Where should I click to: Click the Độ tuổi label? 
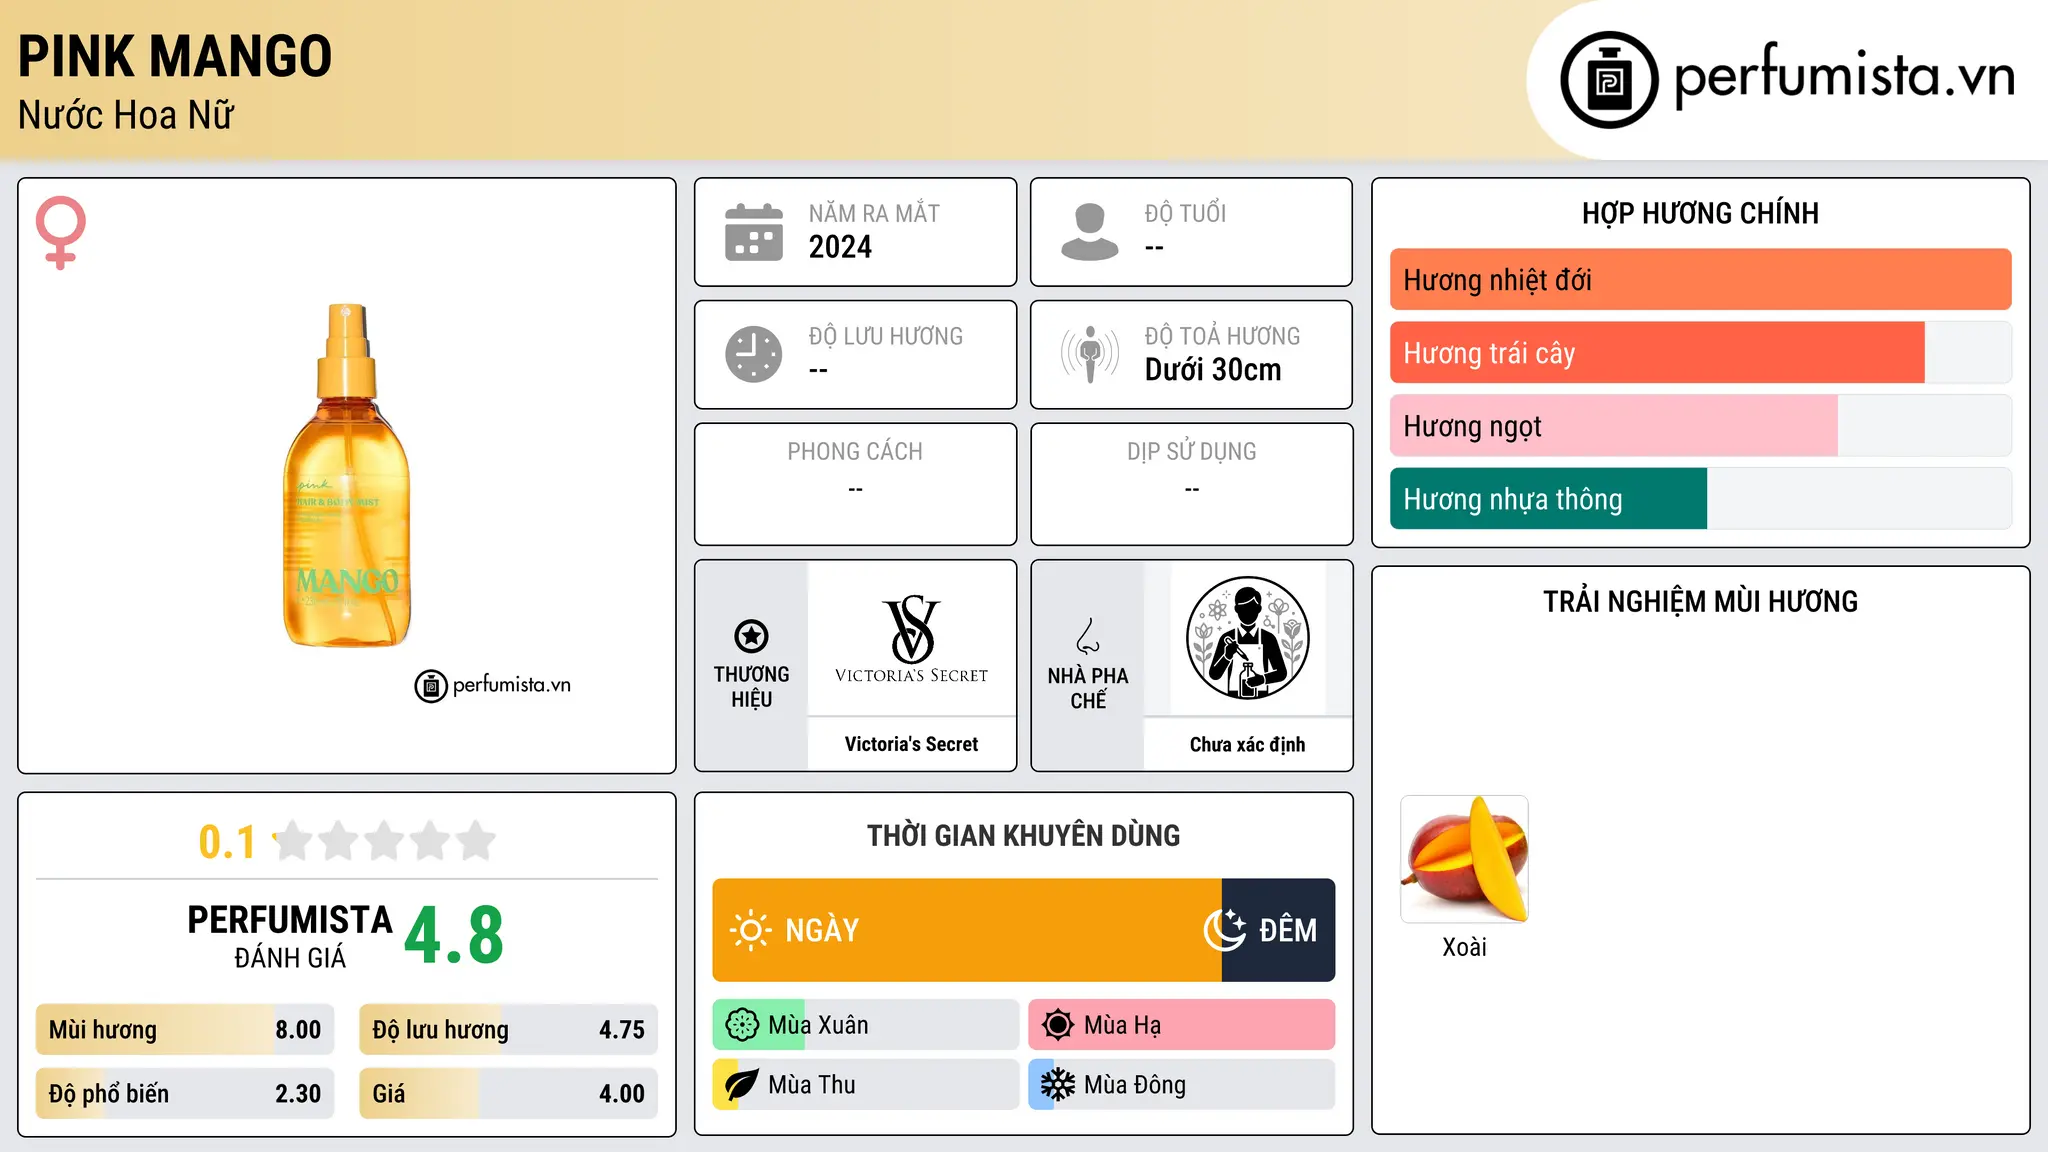(x=1185, y=213)
